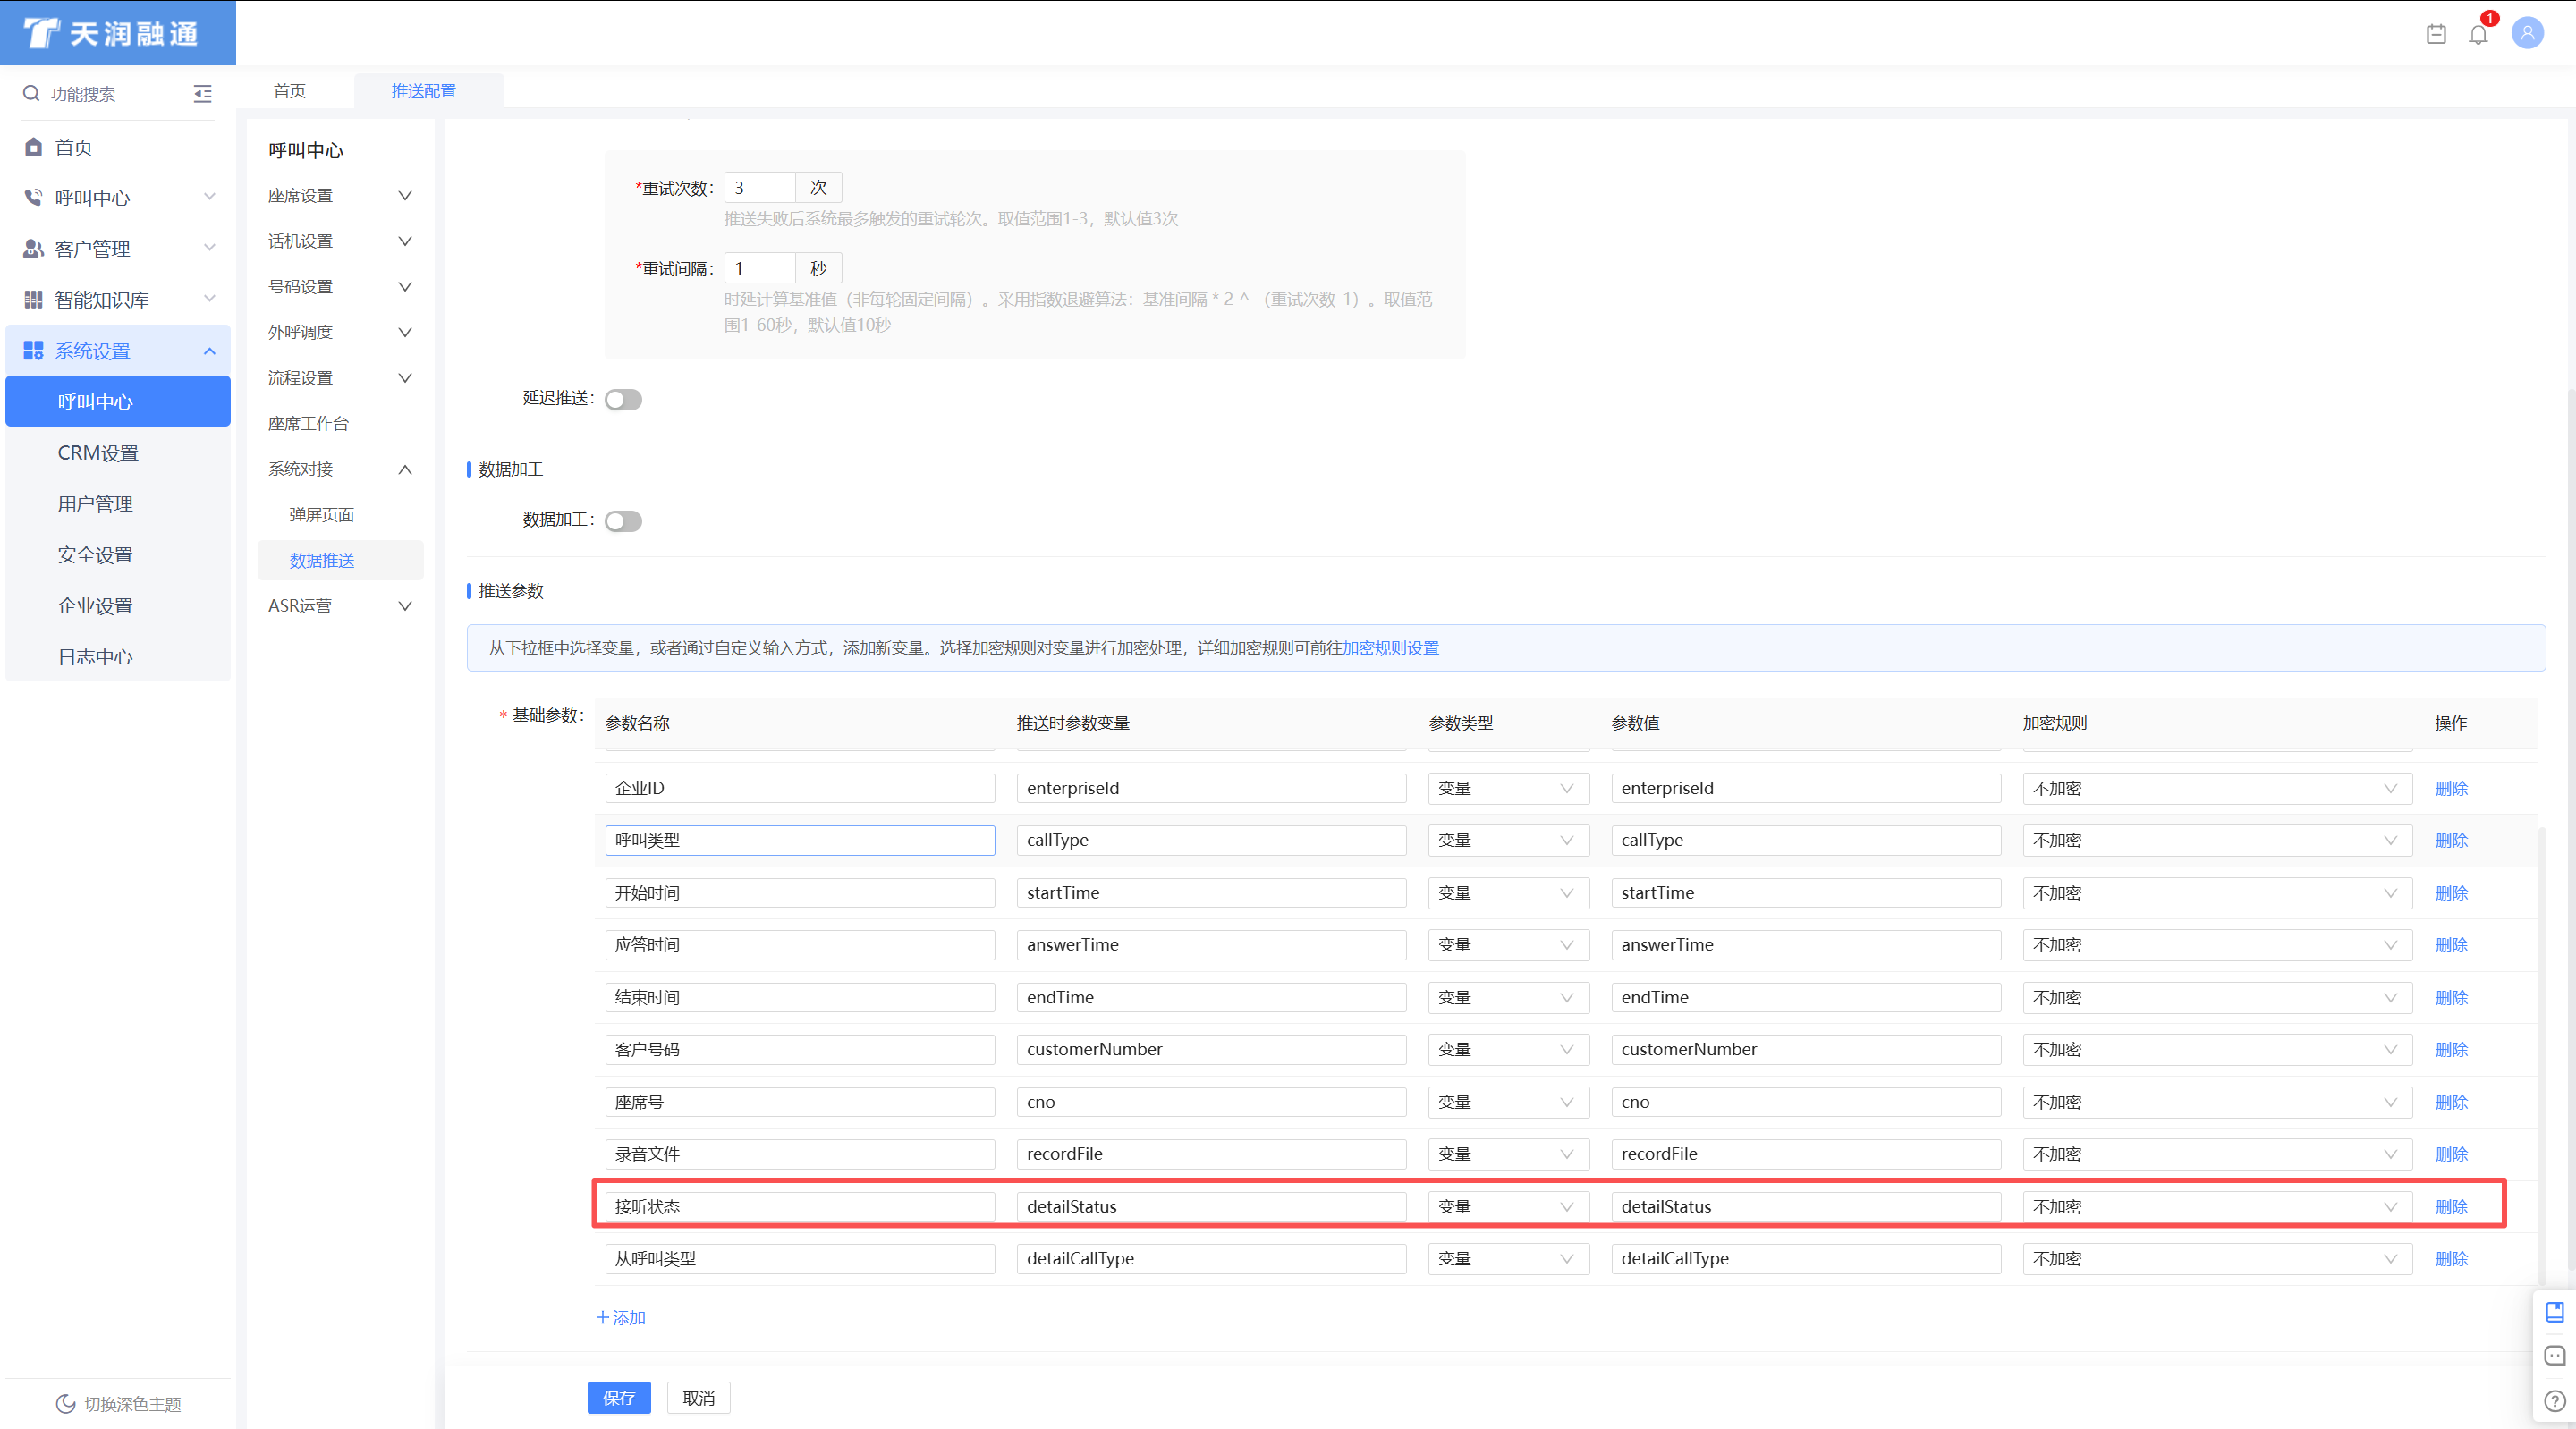
Task: Click the dark theme moon icon
Action: pos(66,1404)
